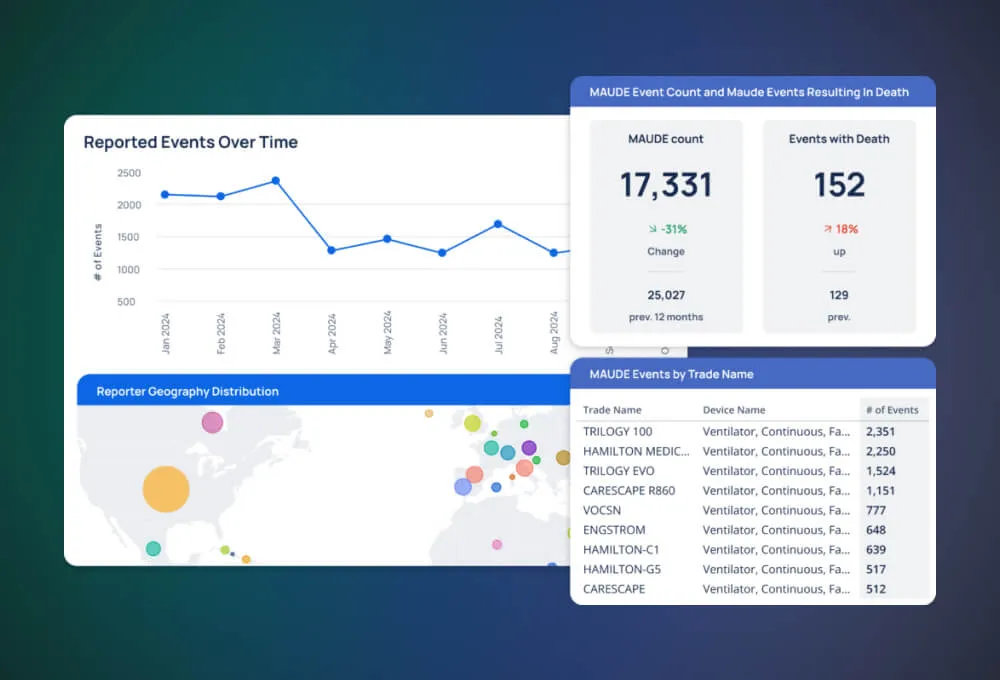Click the Jan 2024 data point on the line chart

[164, 195]
